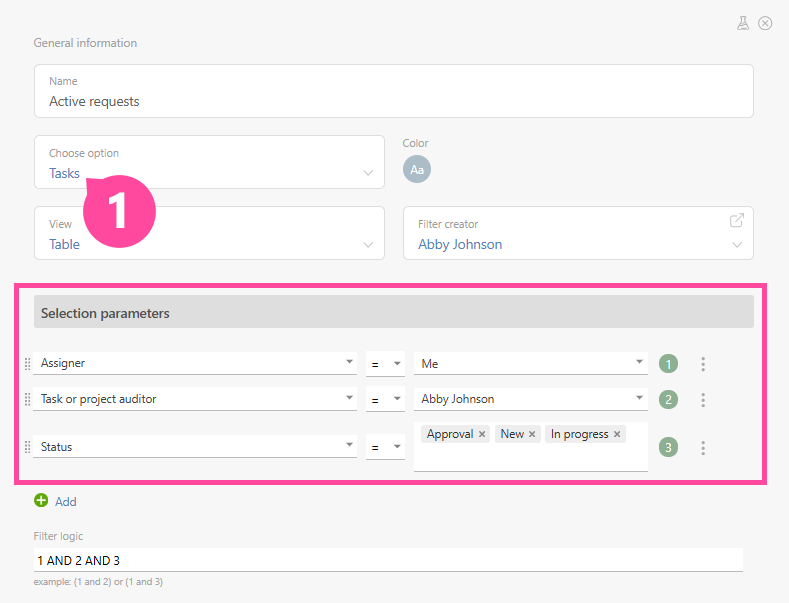Close the filter settings panel
789x603 pixels.
coord(765,23)
